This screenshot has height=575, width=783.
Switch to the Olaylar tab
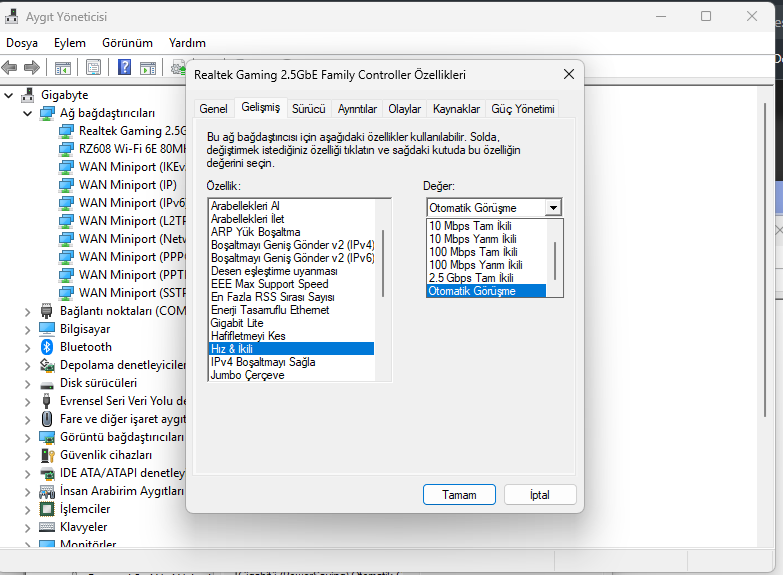(x=404, y=109)
